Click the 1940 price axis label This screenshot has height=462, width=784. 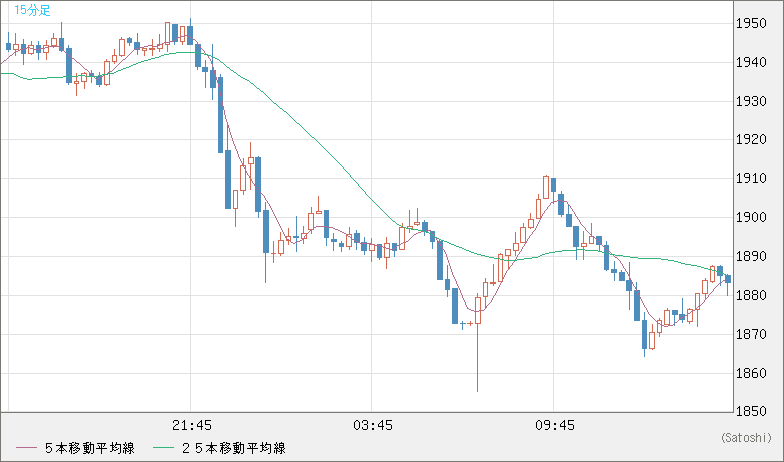click(751, 62)
